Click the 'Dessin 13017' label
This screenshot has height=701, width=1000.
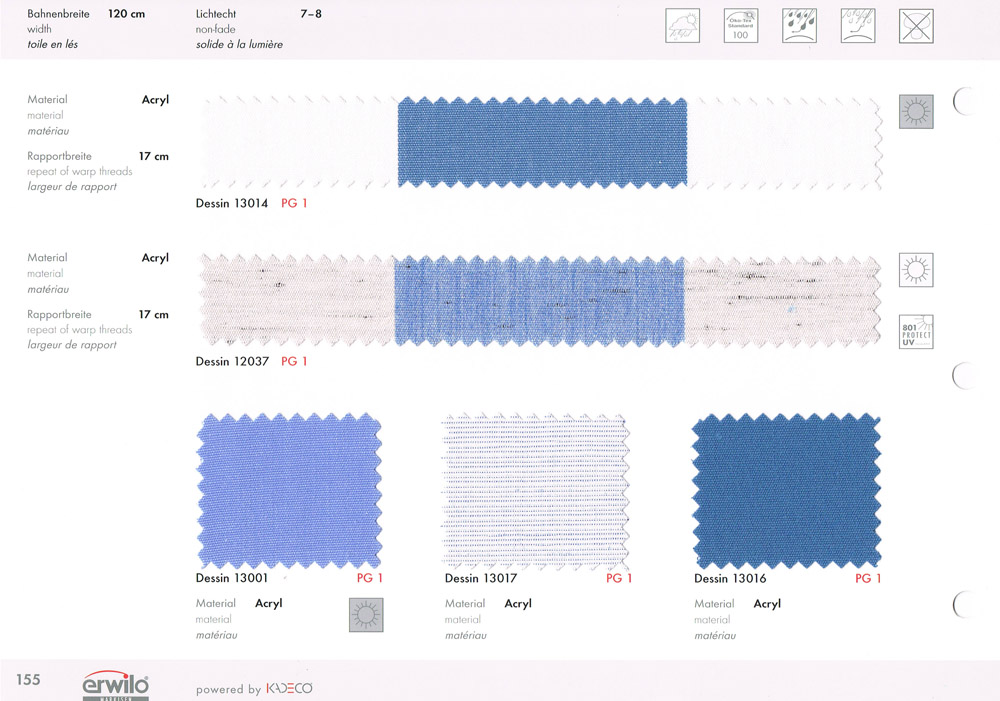pyautogui.click(x=481, y=579)
